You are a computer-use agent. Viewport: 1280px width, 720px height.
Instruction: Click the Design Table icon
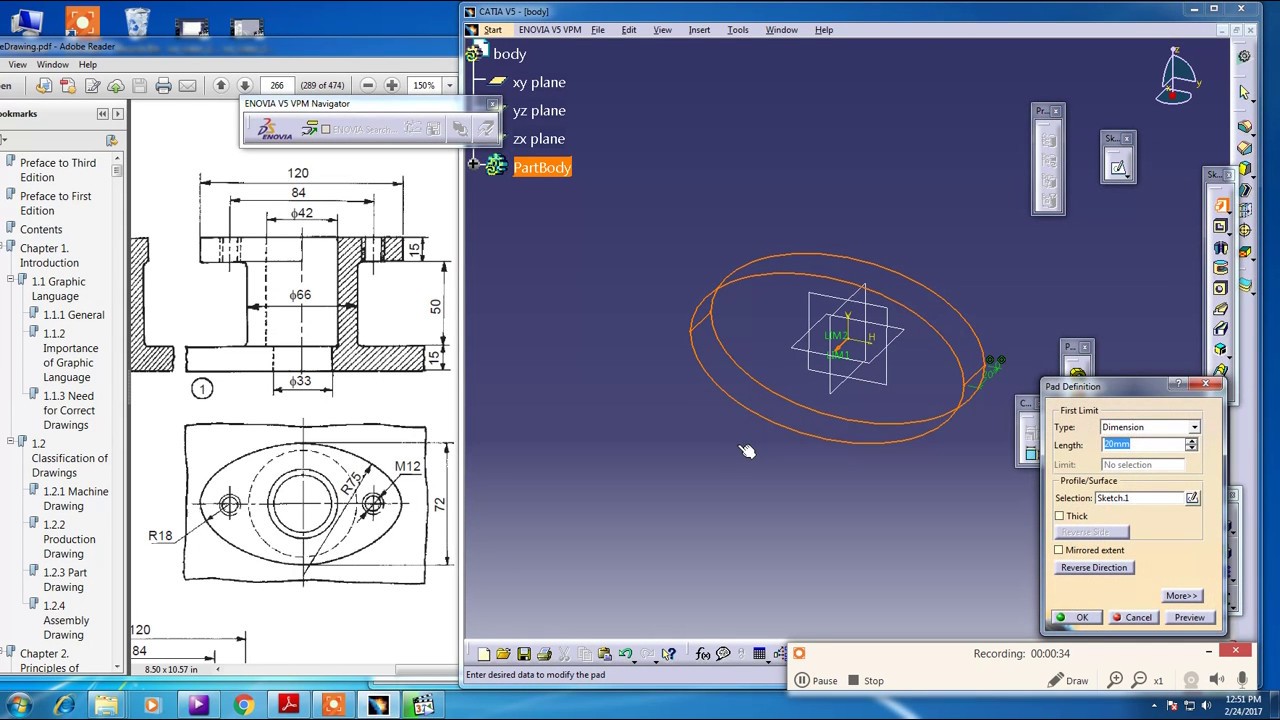760,654
